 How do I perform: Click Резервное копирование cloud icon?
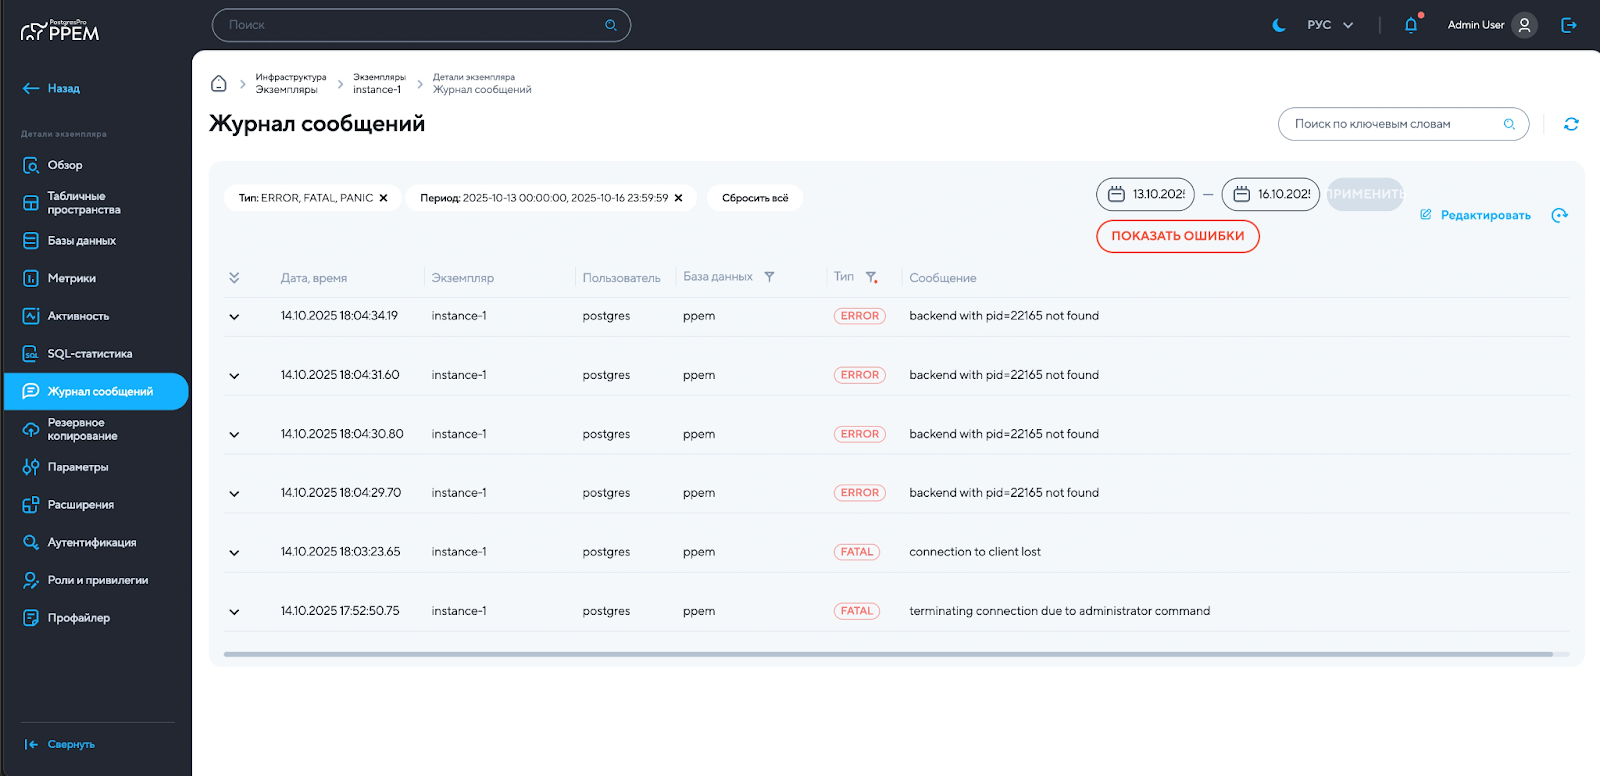pos(31,429)
